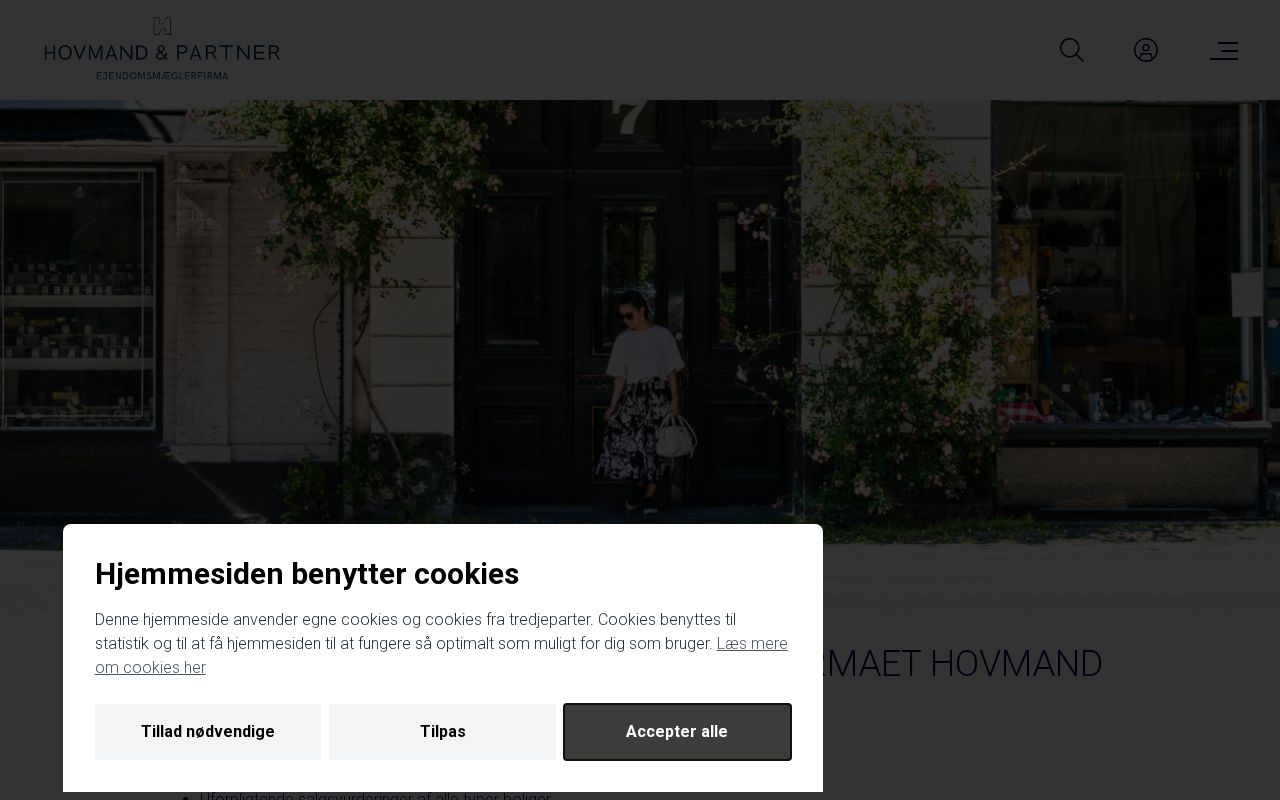
Task: Open the search magnifier icon
Action: coord(1072,50)
